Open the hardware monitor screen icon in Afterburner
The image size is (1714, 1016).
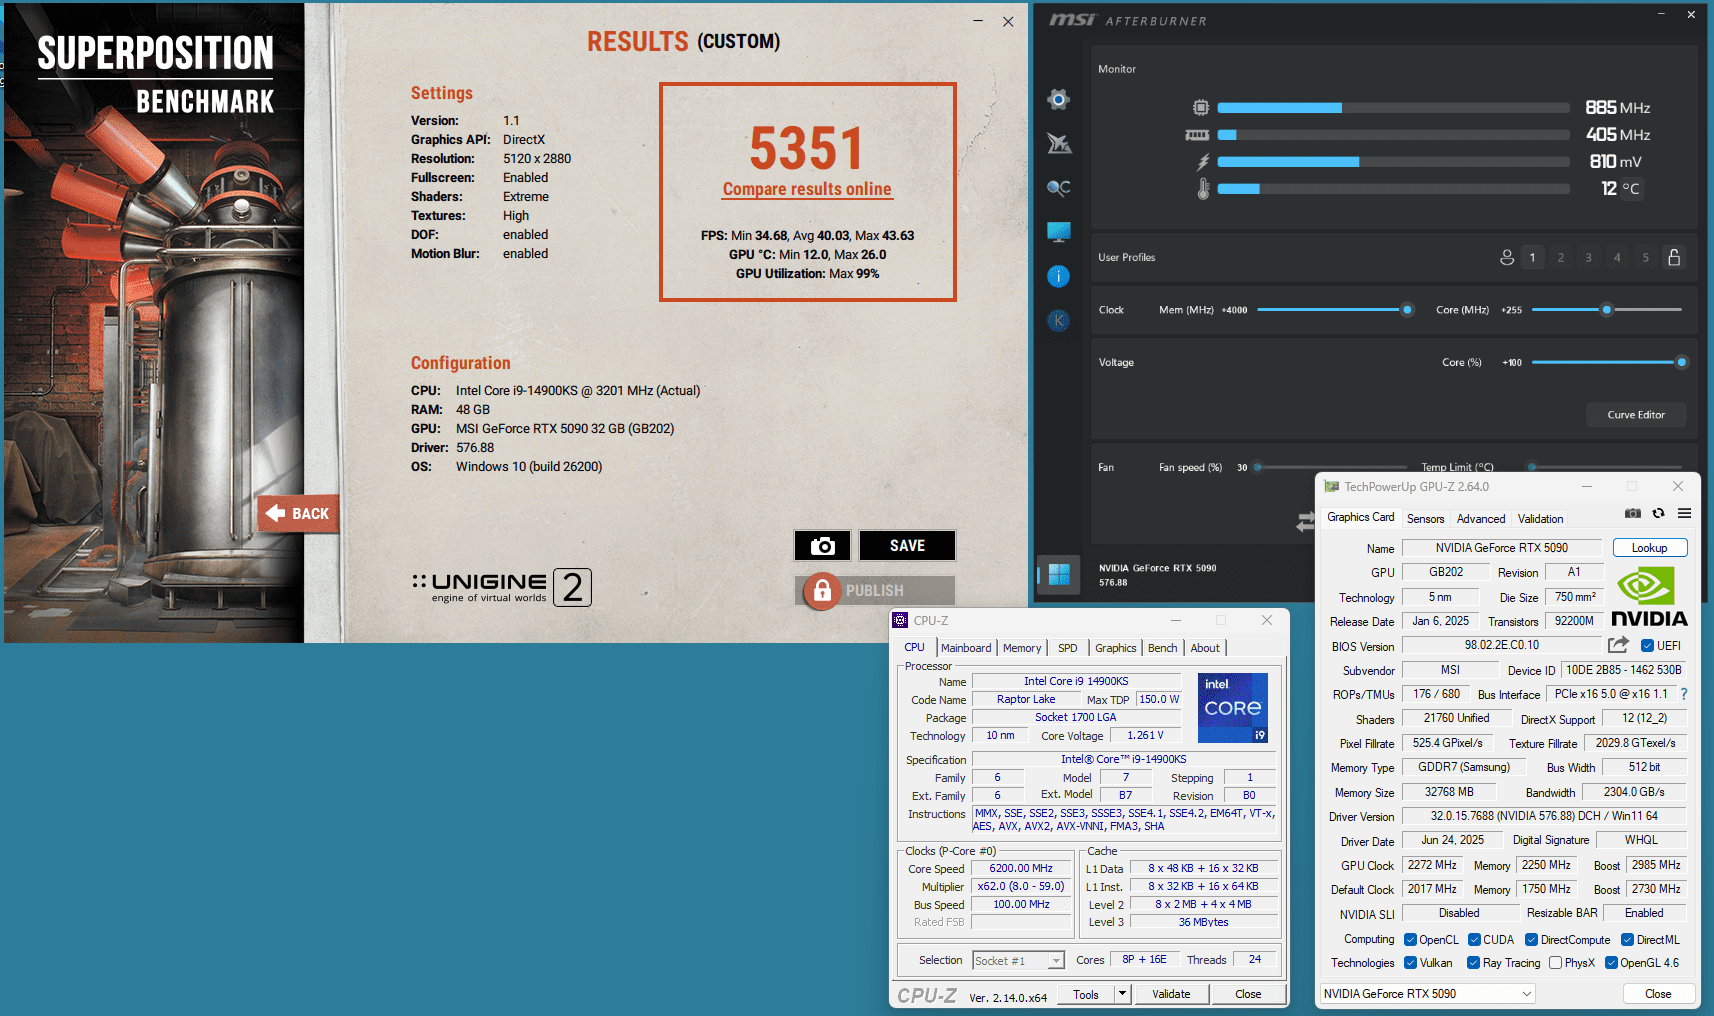[1058, 232]
